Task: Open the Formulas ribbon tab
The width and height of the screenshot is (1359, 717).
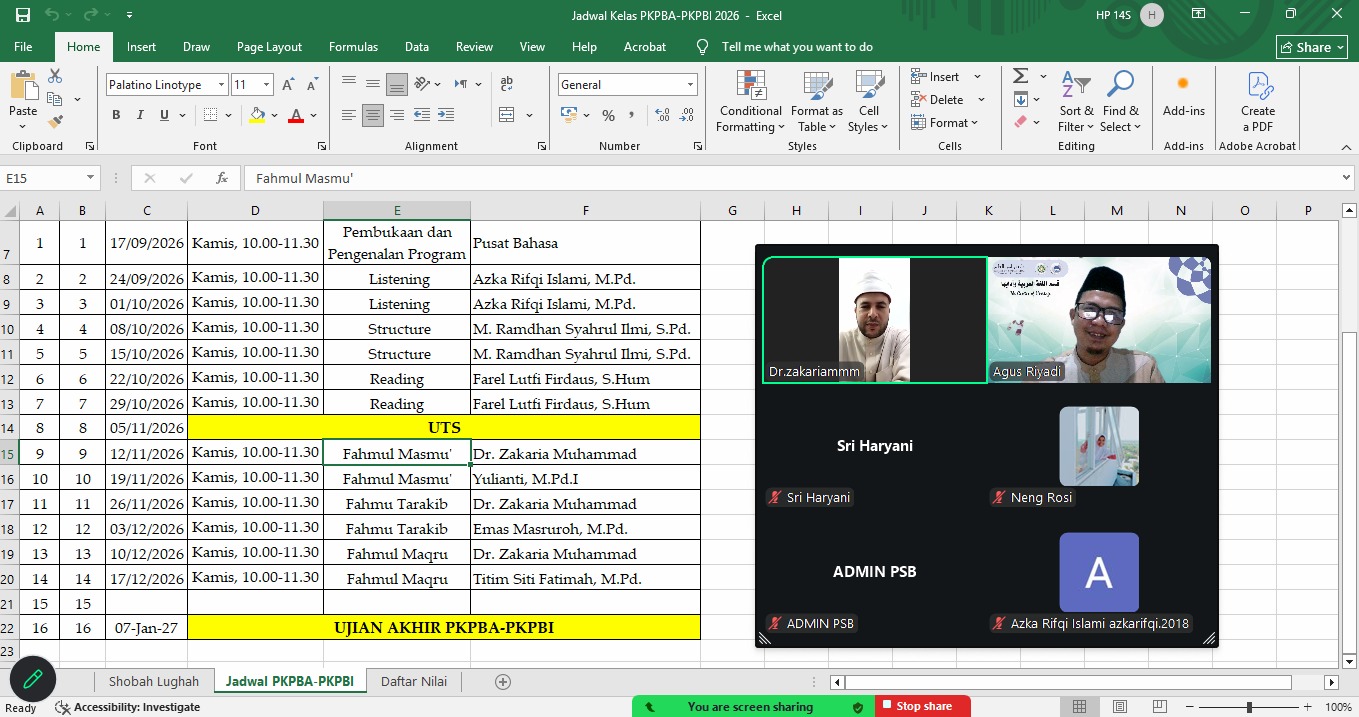Action: (353, 47)
